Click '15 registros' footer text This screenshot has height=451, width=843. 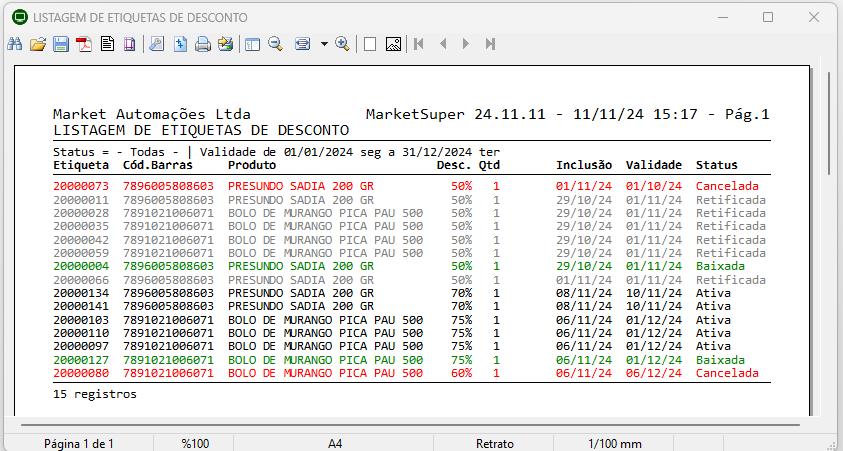point(95,394)
